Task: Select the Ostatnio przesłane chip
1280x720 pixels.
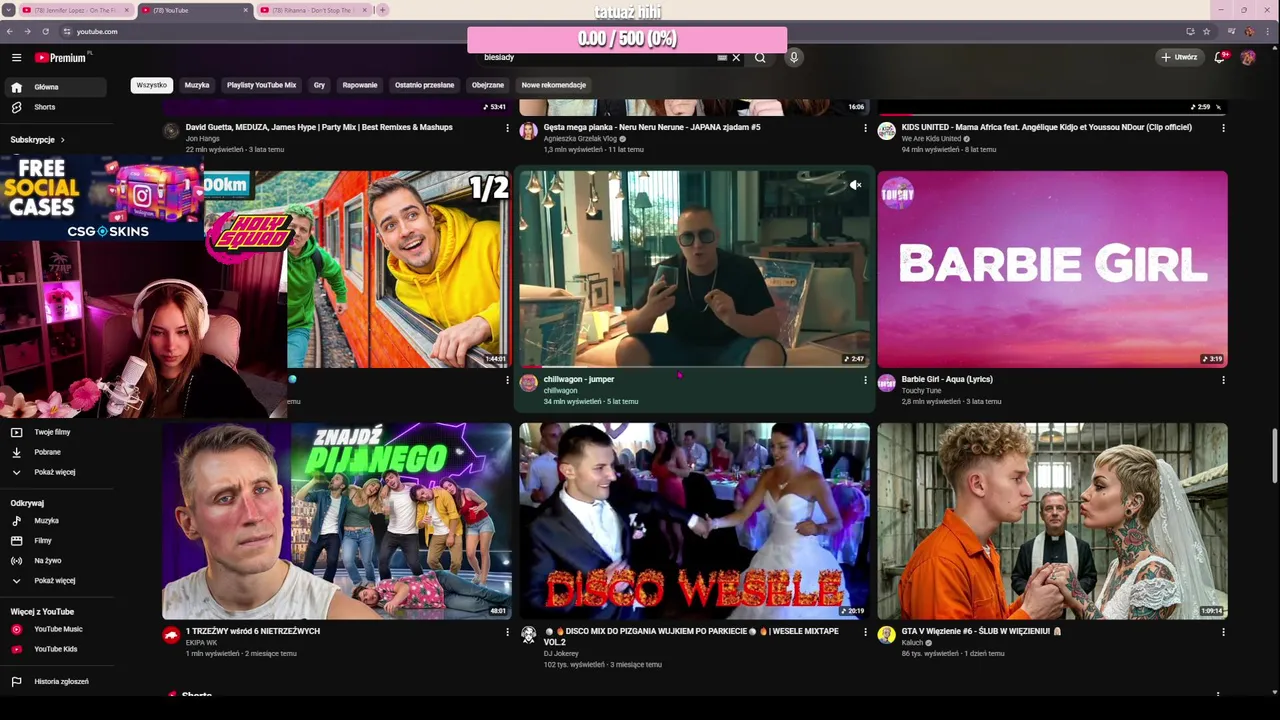Action: coord(424,85)
